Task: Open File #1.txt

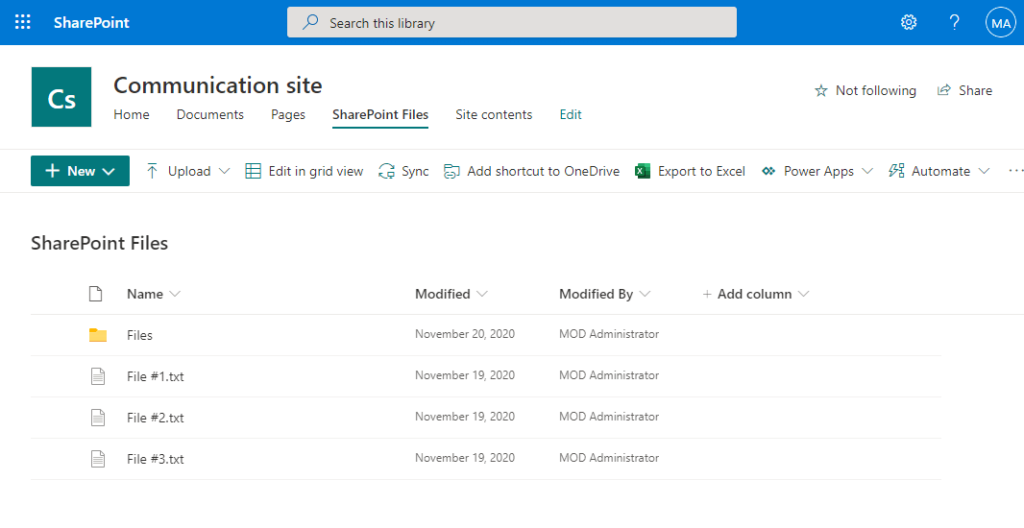Action: click(x=155, y=376)
